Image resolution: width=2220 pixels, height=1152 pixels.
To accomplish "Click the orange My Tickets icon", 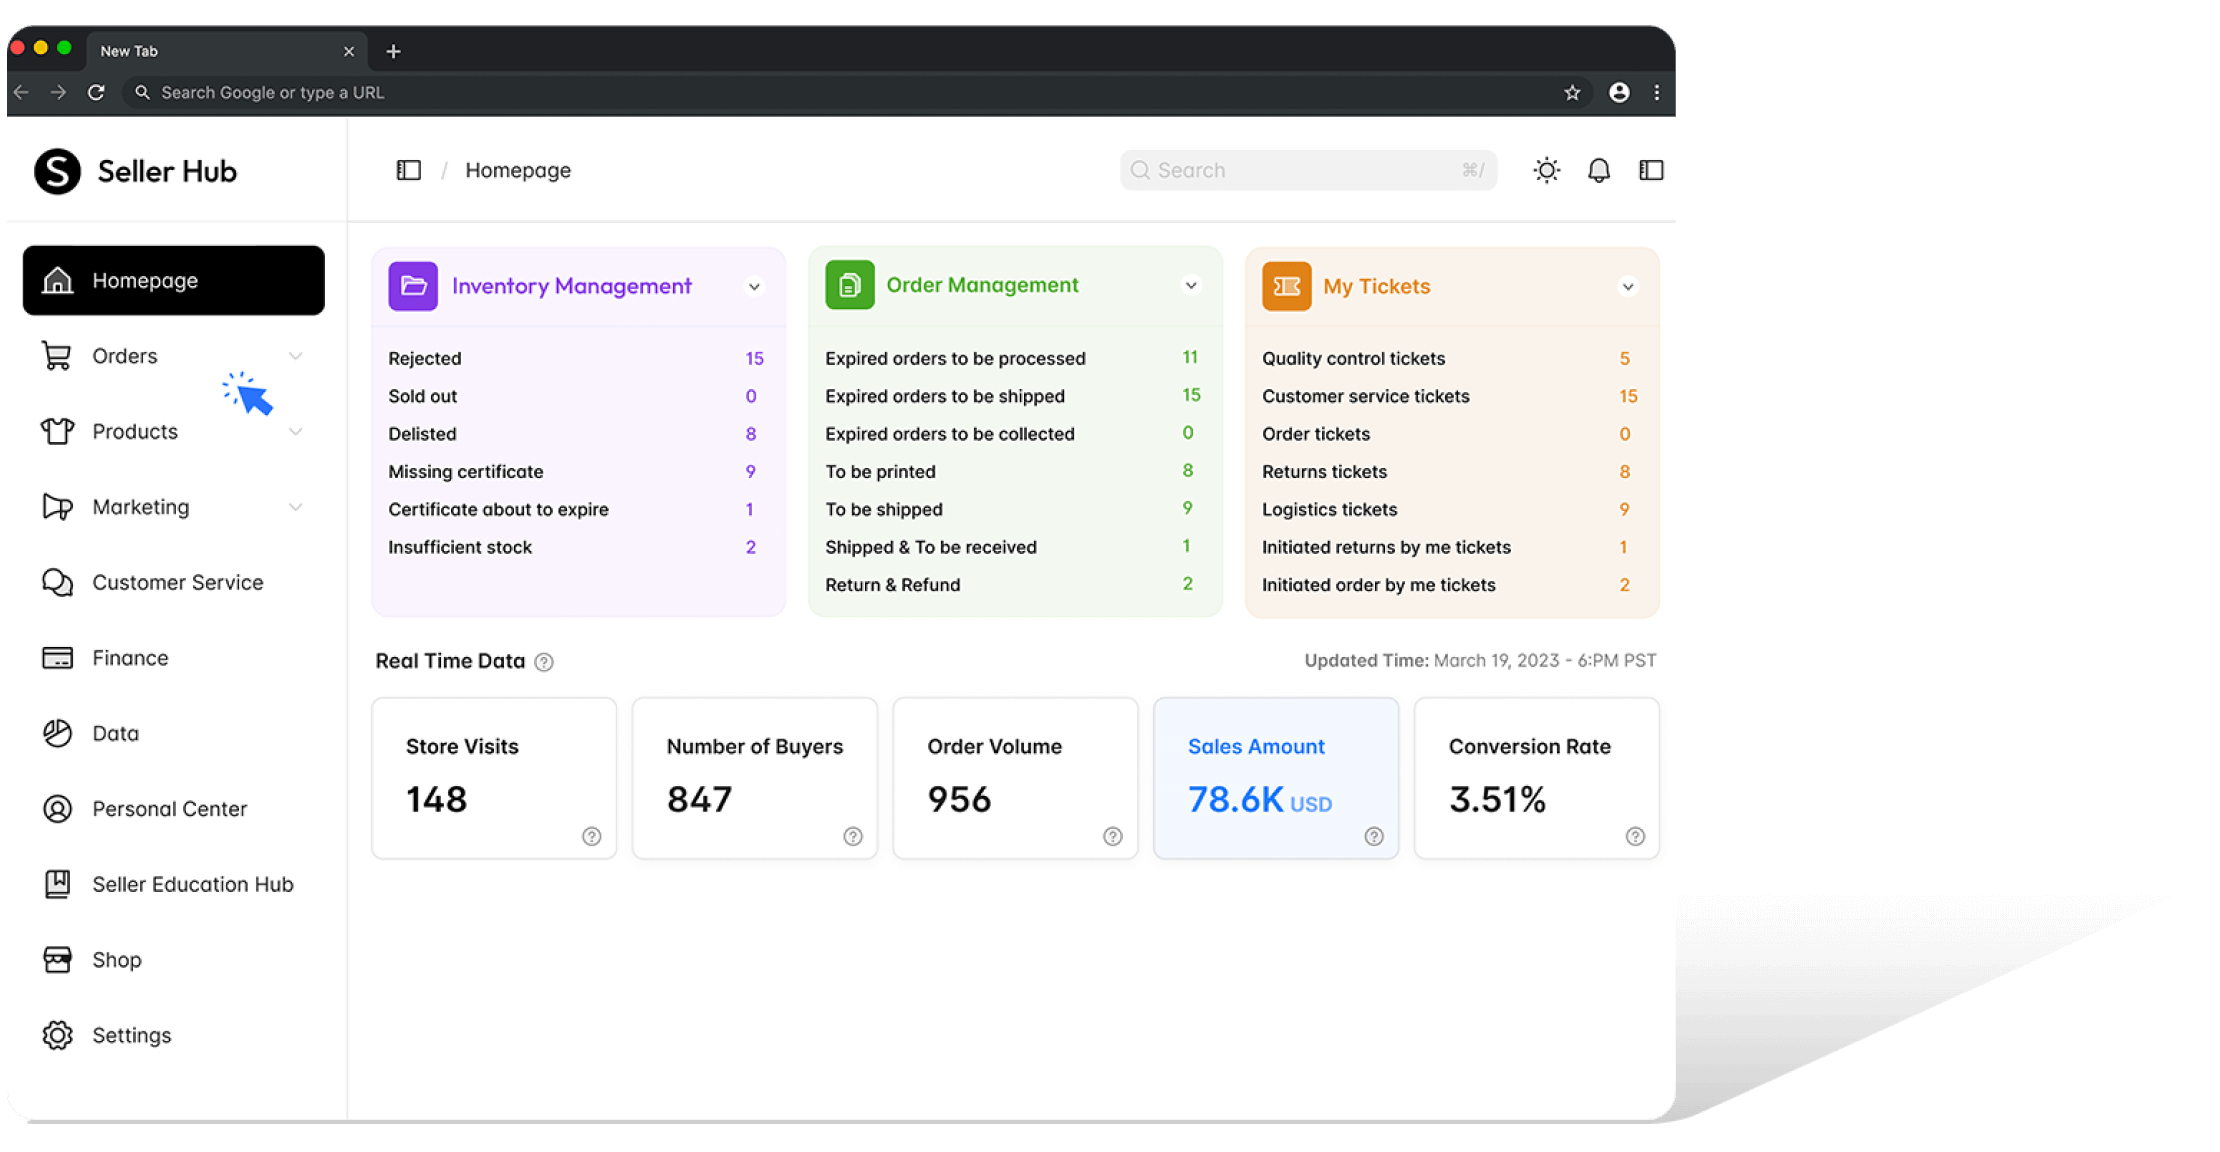I will [x=1286, y=286].
